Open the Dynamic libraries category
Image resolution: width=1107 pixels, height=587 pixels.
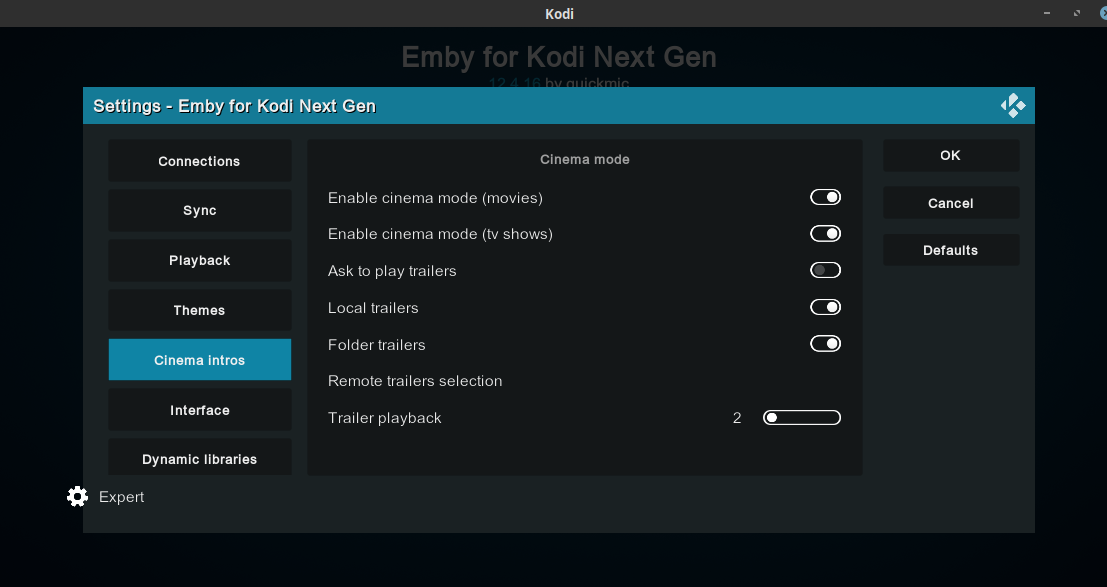[200, 458]
